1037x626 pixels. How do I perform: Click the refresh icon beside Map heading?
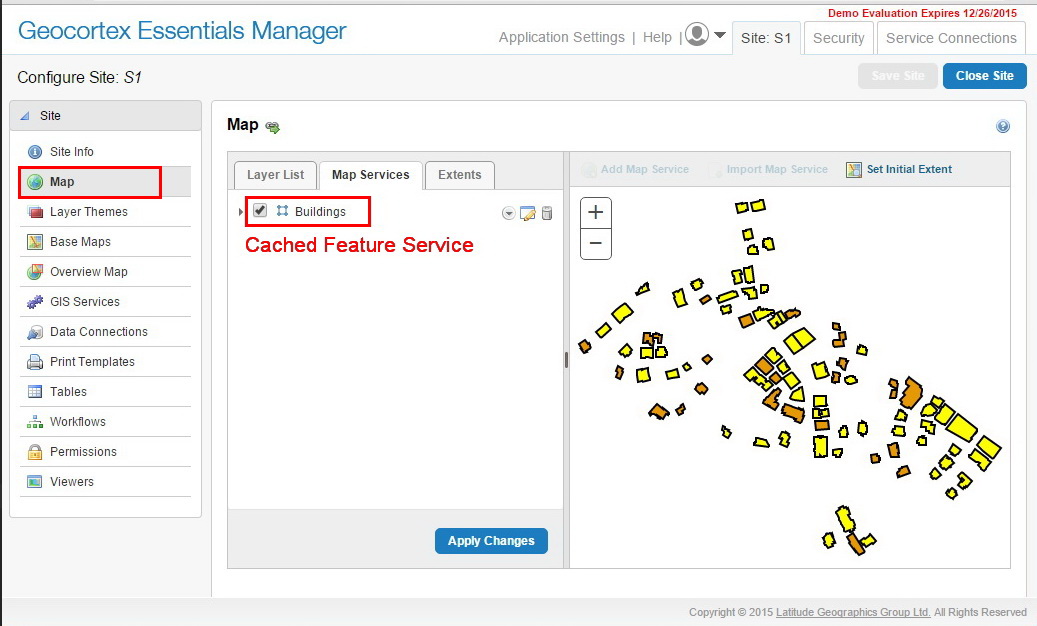[272, 127]
